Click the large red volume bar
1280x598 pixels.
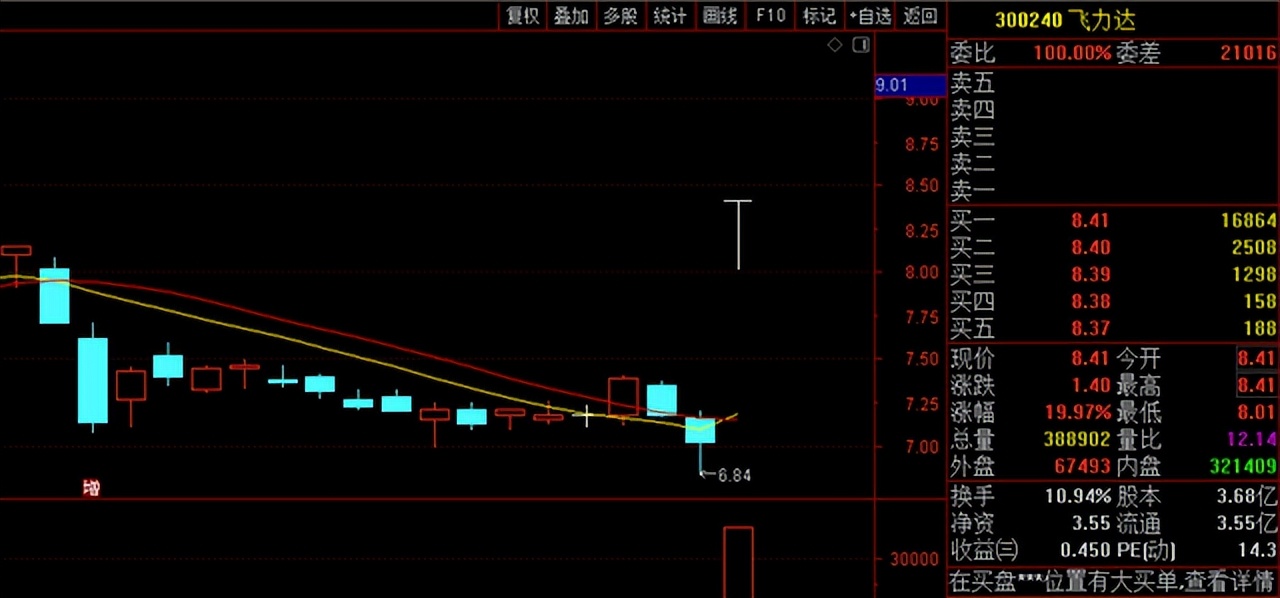[738, 561]
